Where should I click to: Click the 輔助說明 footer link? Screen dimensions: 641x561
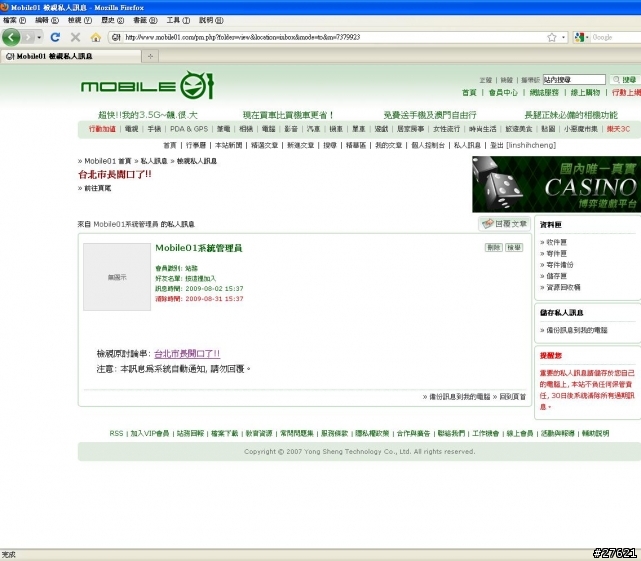(596, 433)
